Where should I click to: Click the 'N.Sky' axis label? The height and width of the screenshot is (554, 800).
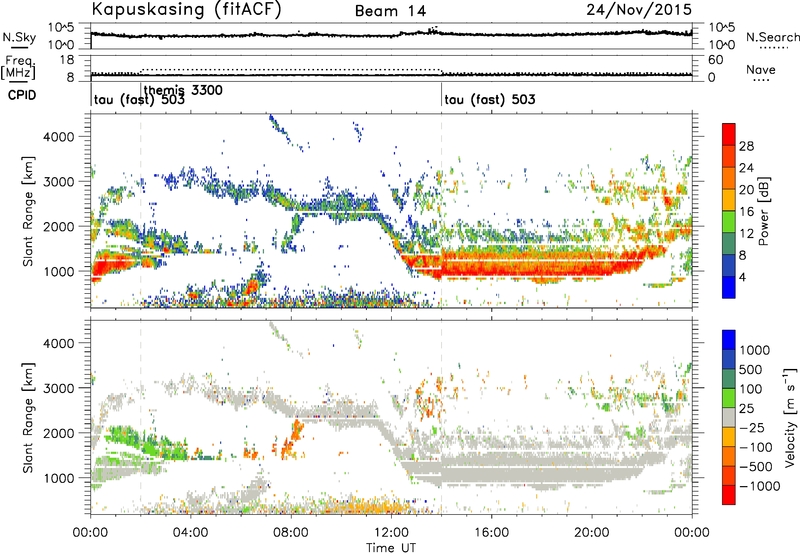coord(19,37)
